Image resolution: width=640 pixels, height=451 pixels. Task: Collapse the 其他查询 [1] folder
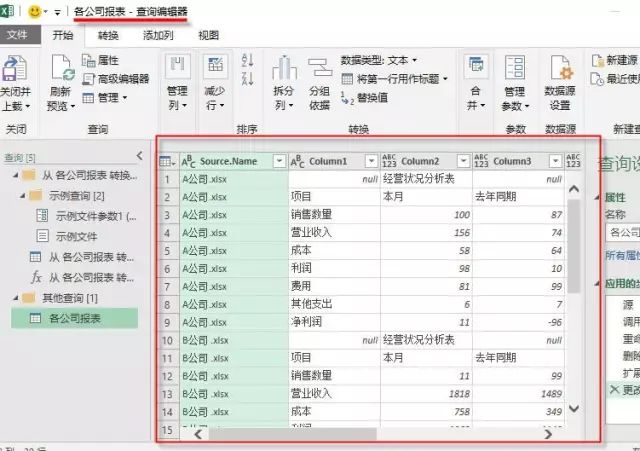(16, 298)
